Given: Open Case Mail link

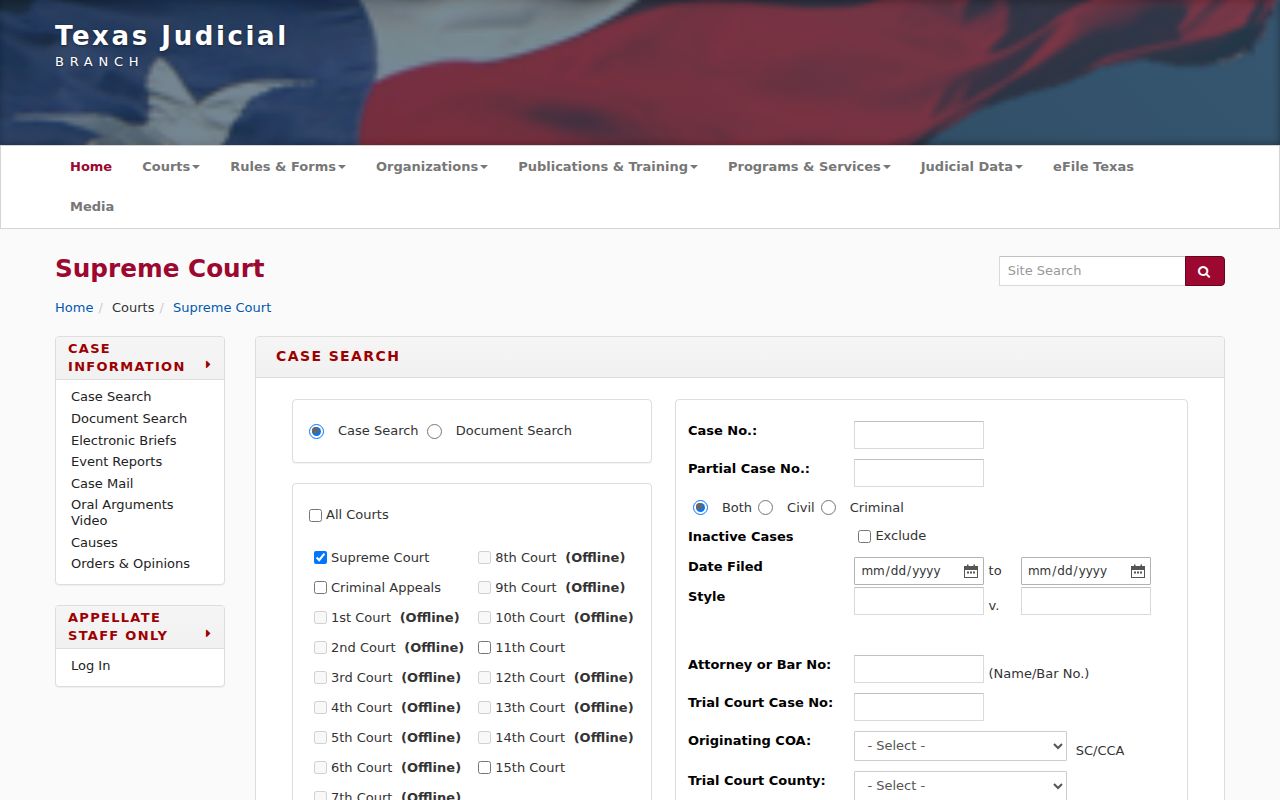Looking at the screenshot, I should (102, 484).
